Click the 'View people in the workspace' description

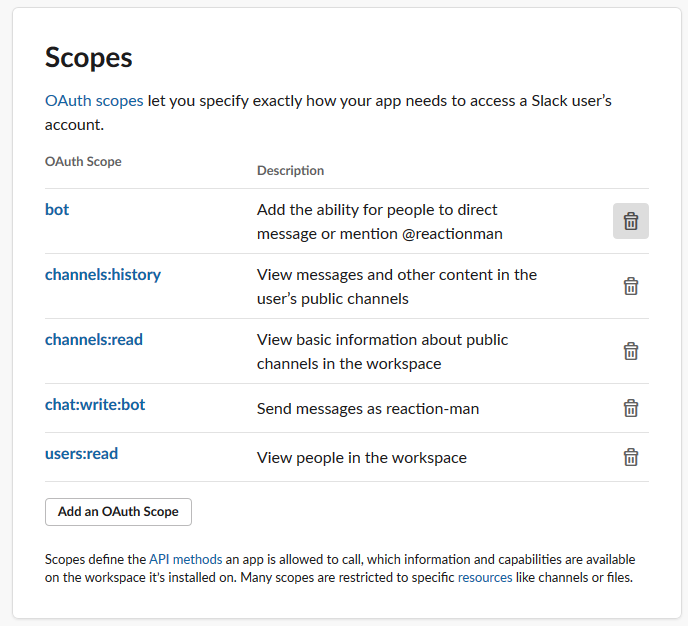(362, 458)
